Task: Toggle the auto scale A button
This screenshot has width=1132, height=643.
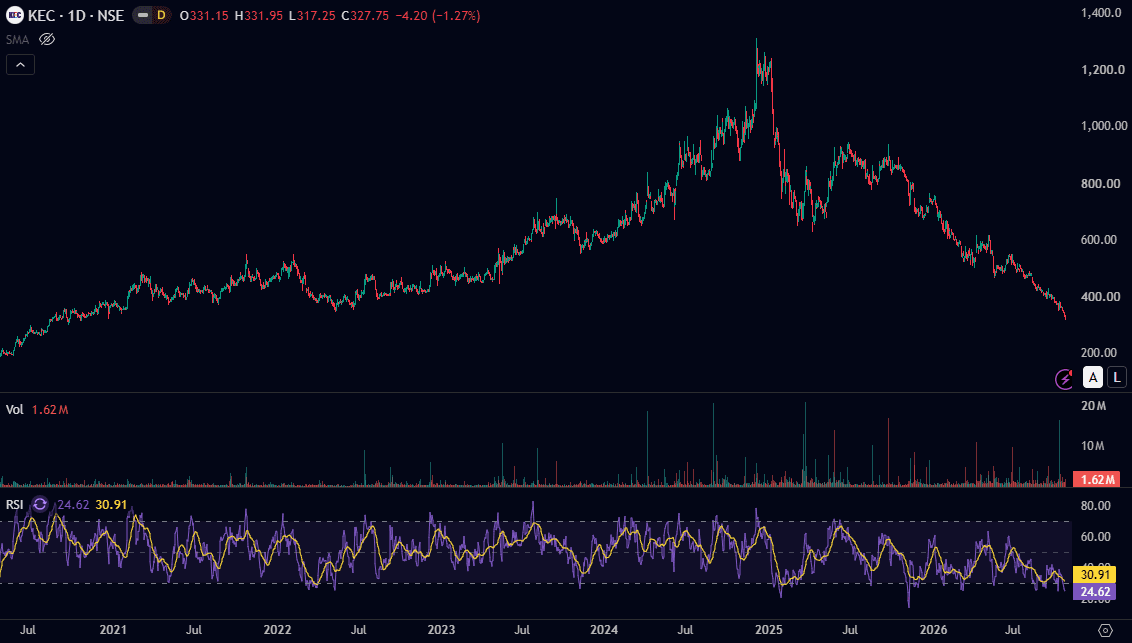Action: (1093, 377)
